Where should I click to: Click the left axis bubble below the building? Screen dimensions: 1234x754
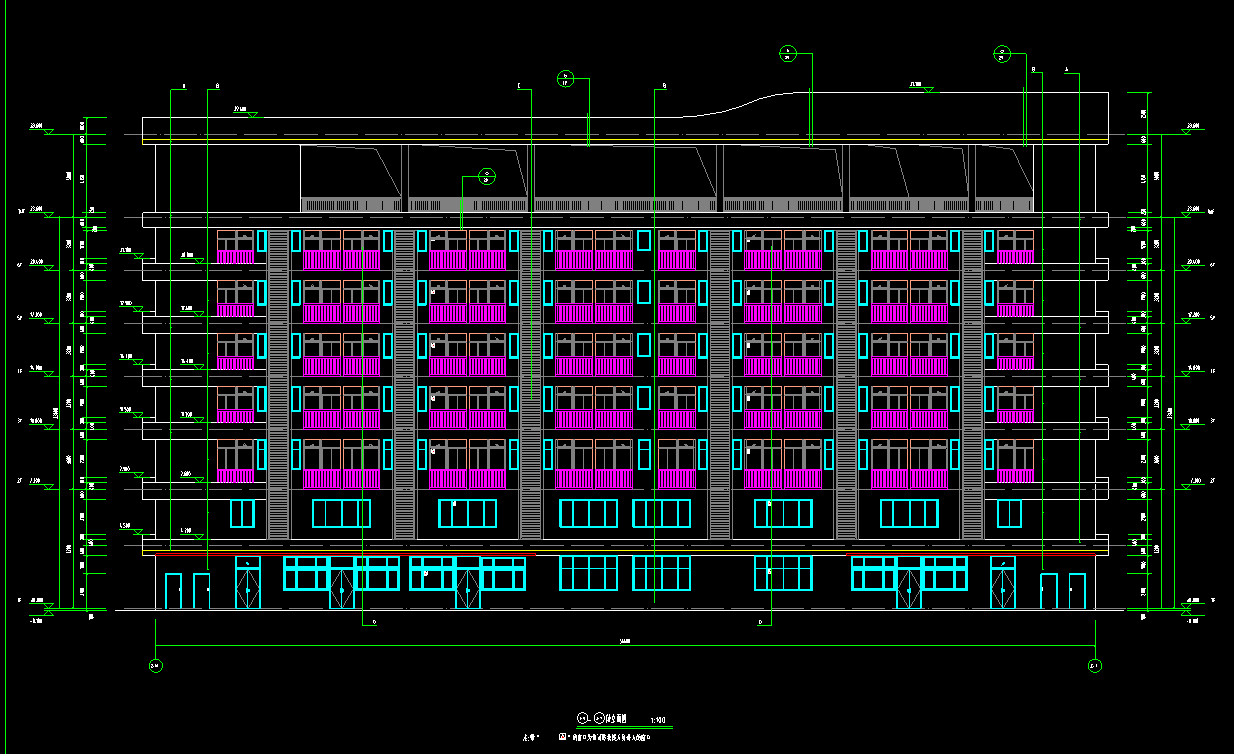tap(155, 665)
